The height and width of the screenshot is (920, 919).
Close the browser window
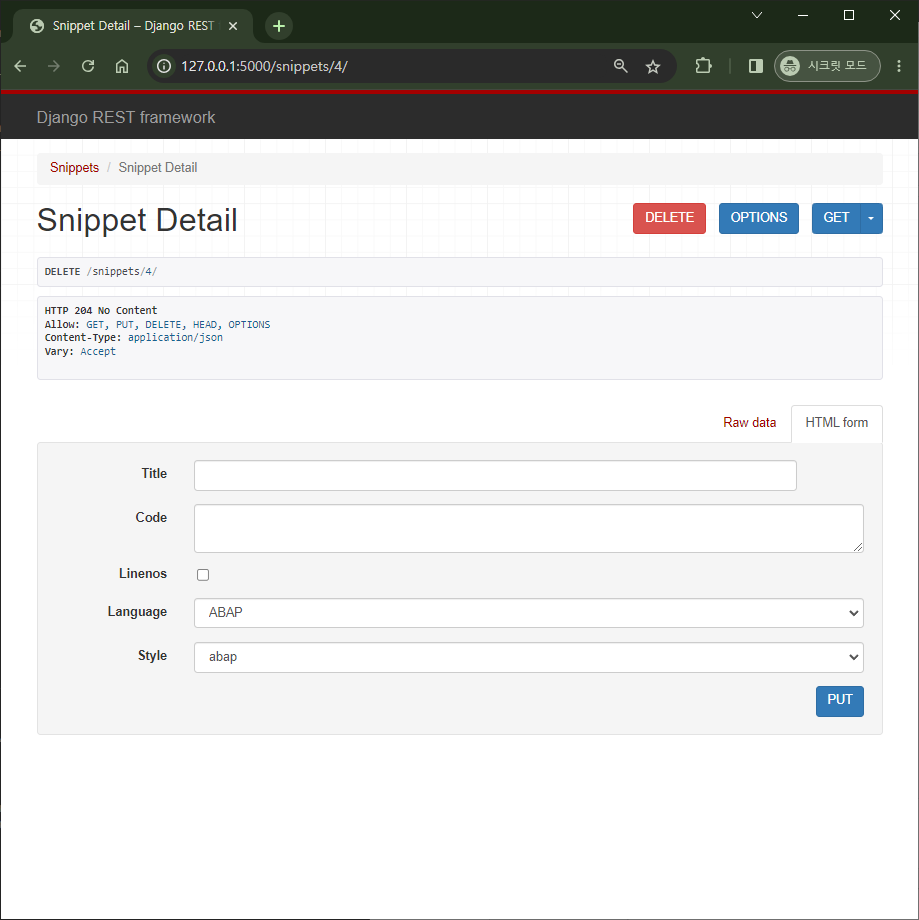894,15
